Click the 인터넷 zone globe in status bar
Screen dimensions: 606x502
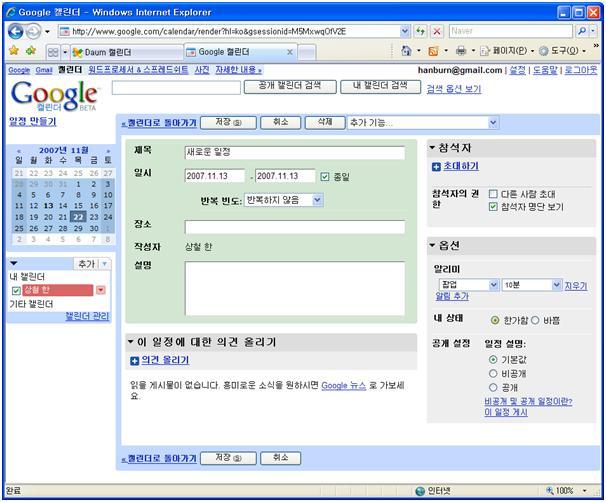coord(420,491)
